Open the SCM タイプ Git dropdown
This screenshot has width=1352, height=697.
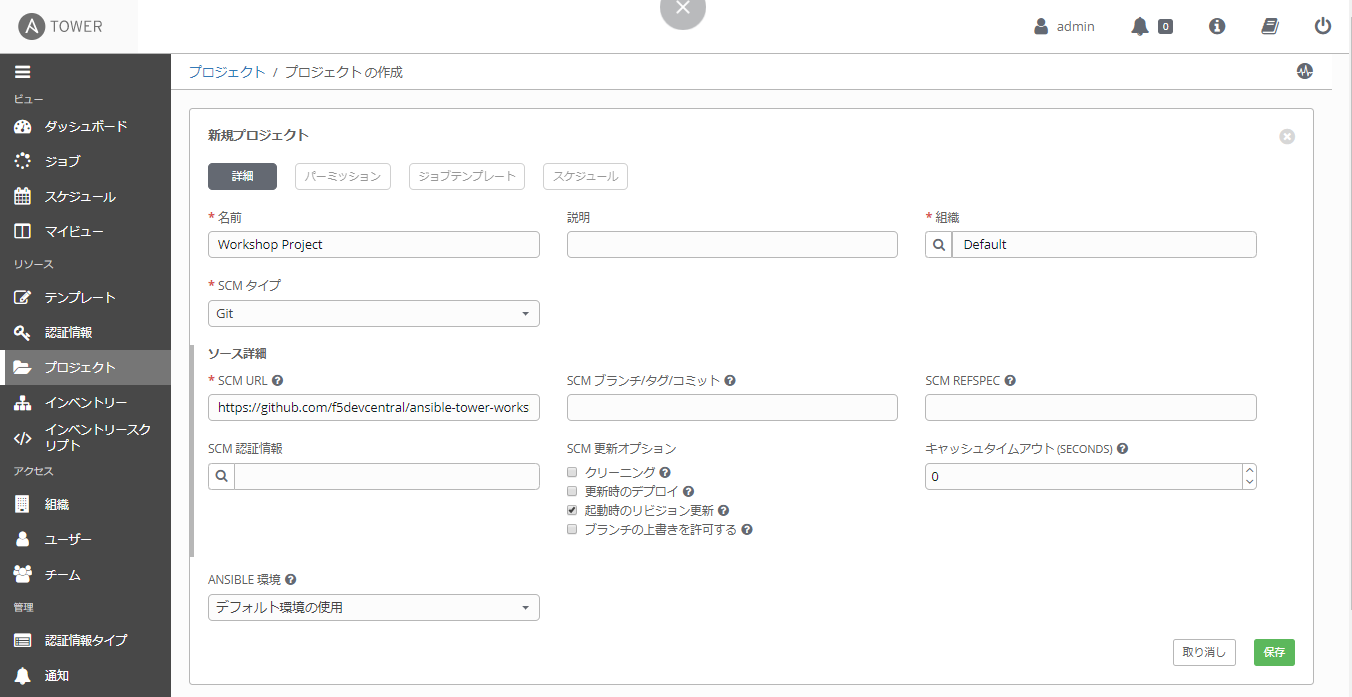tap(374, 314)
